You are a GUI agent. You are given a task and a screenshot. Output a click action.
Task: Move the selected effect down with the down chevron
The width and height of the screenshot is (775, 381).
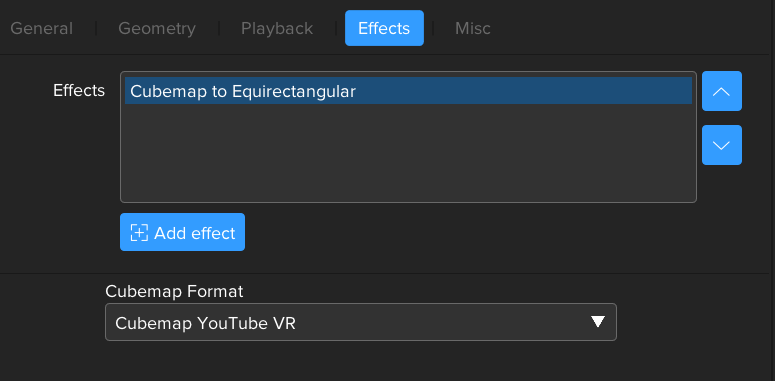coord(722,145)
